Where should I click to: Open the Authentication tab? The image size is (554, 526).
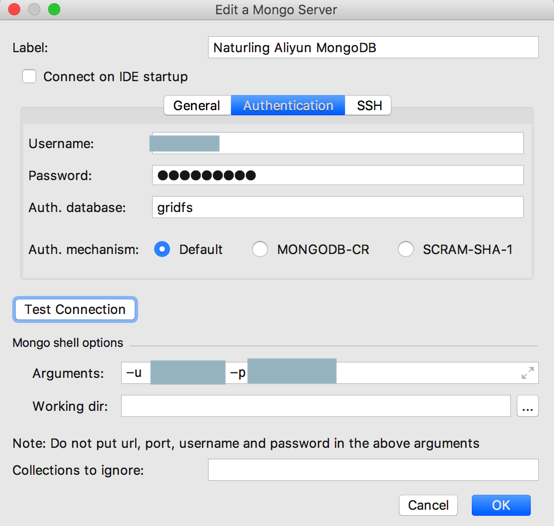[x=288, y=105]
